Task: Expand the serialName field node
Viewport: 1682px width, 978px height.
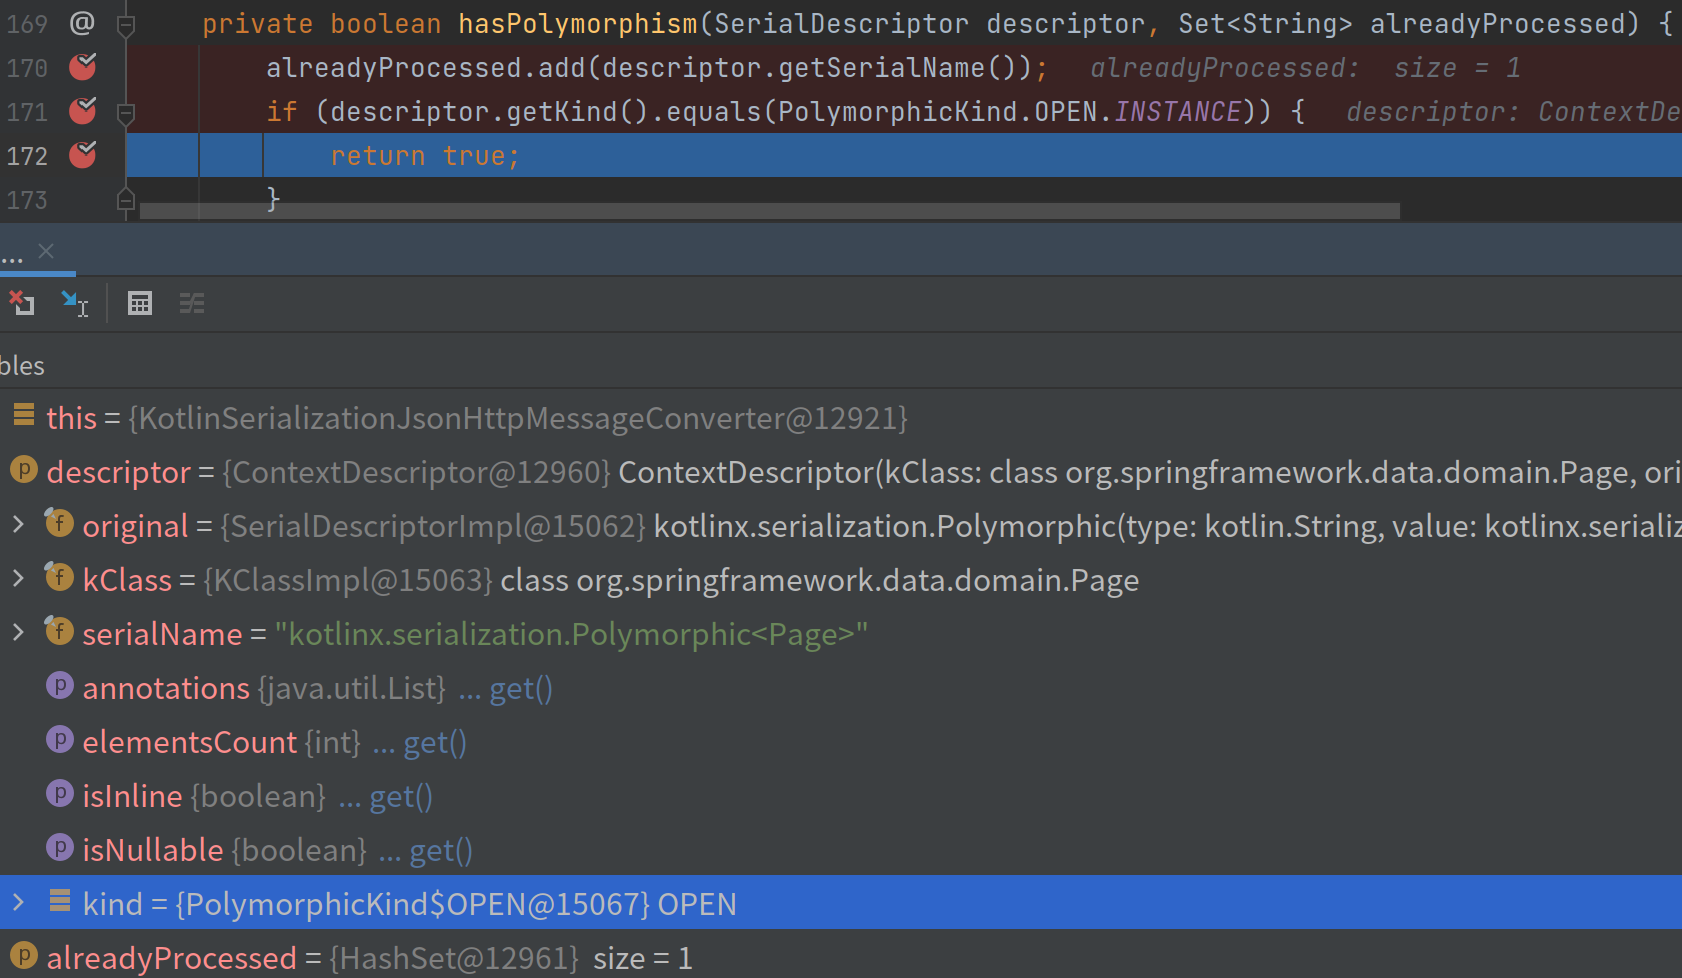Action: coord(18,632)
